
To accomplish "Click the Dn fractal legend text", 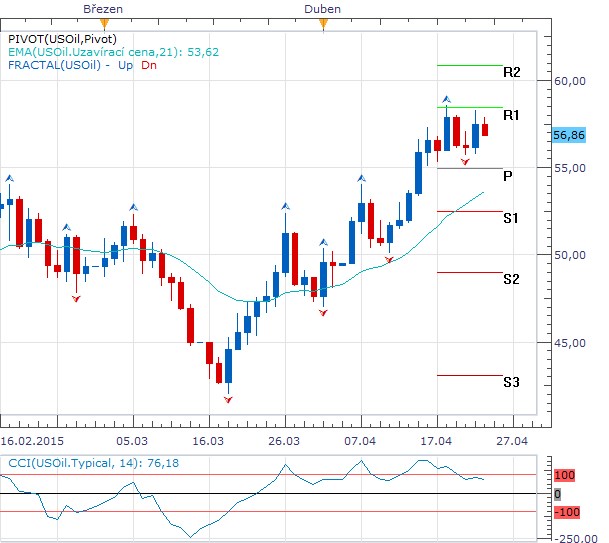I will (x=149, y=65).
